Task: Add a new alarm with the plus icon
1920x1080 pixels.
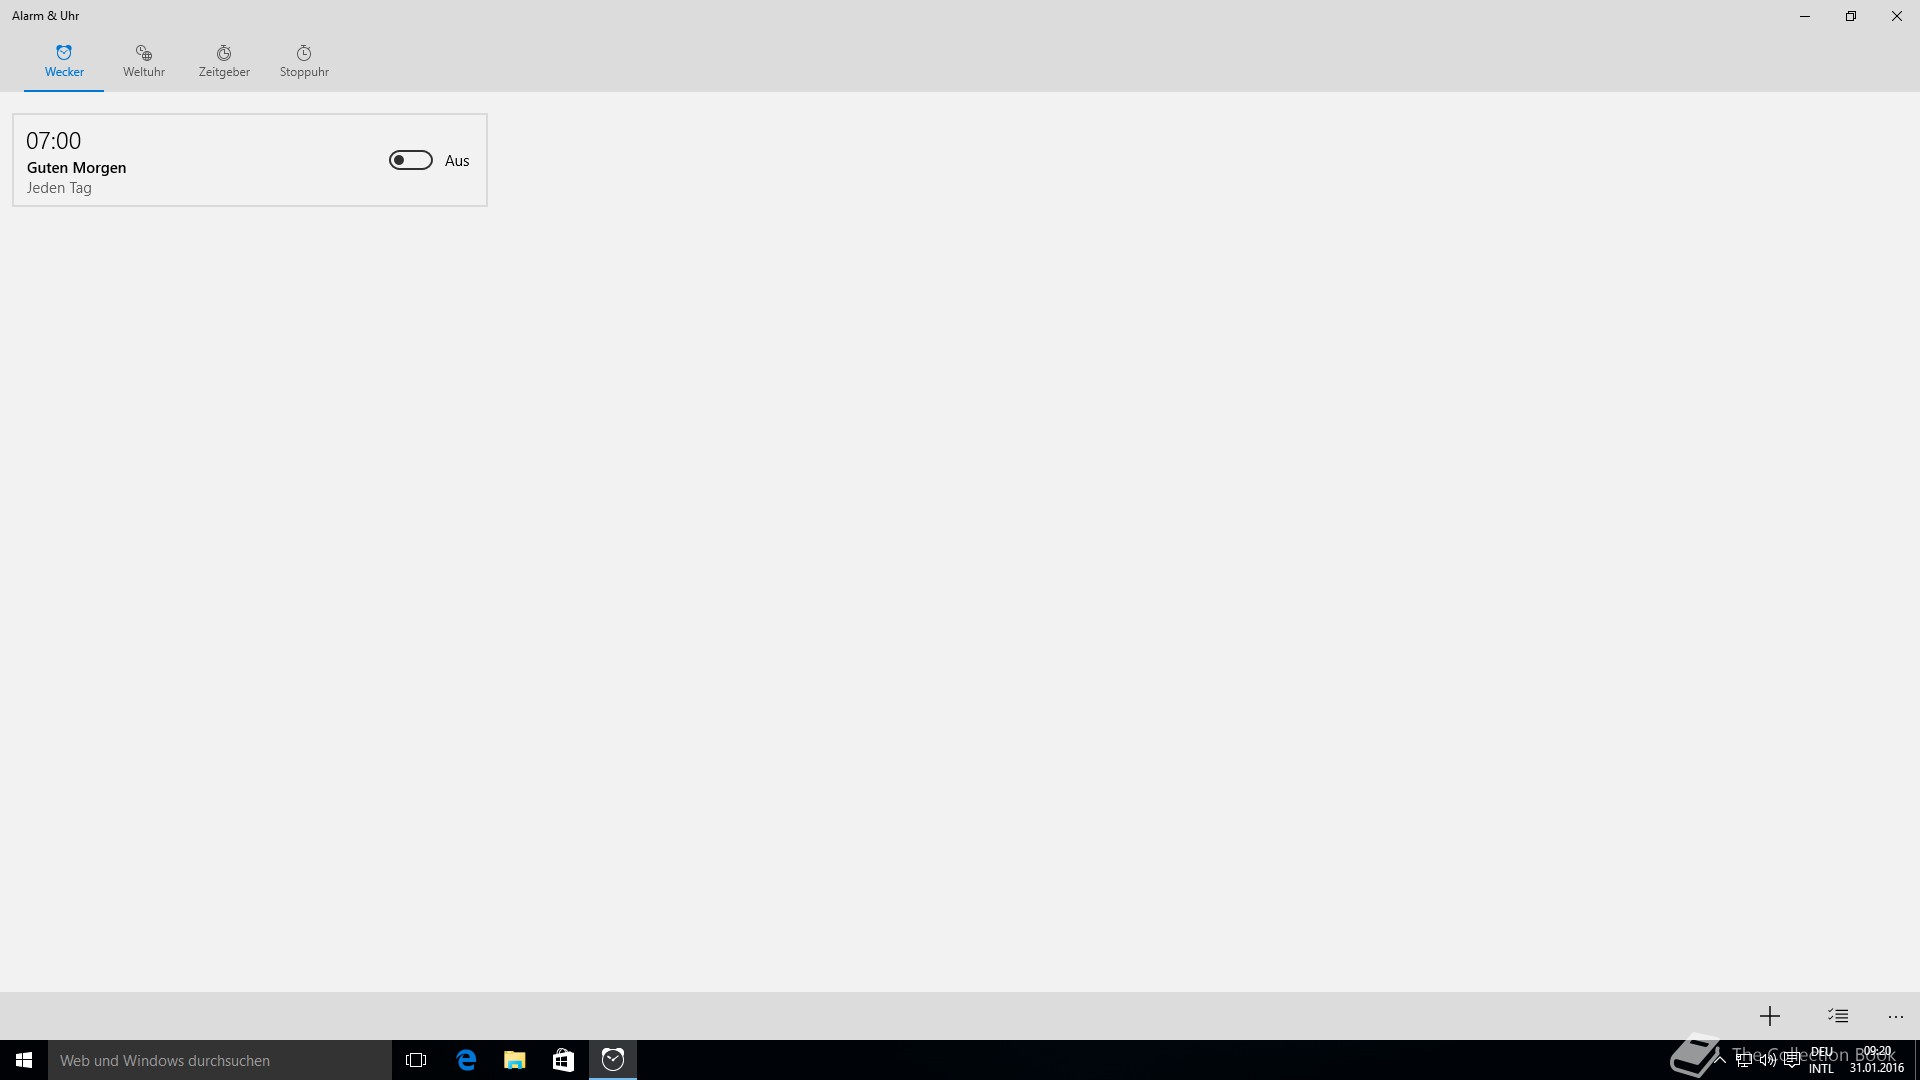Action: [1770, 1016]
